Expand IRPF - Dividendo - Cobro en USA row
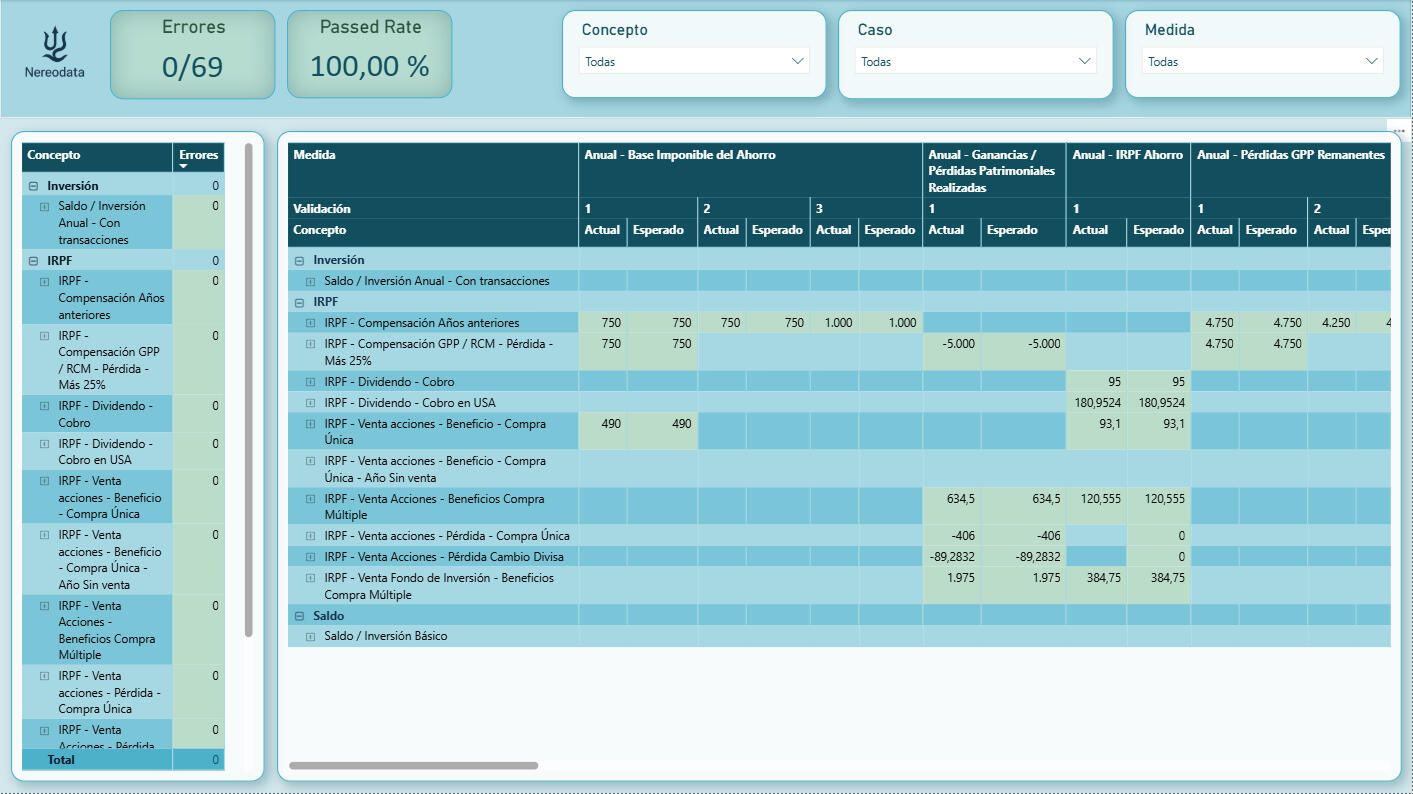The image size is (1413, 794). [x=311, y=403]
